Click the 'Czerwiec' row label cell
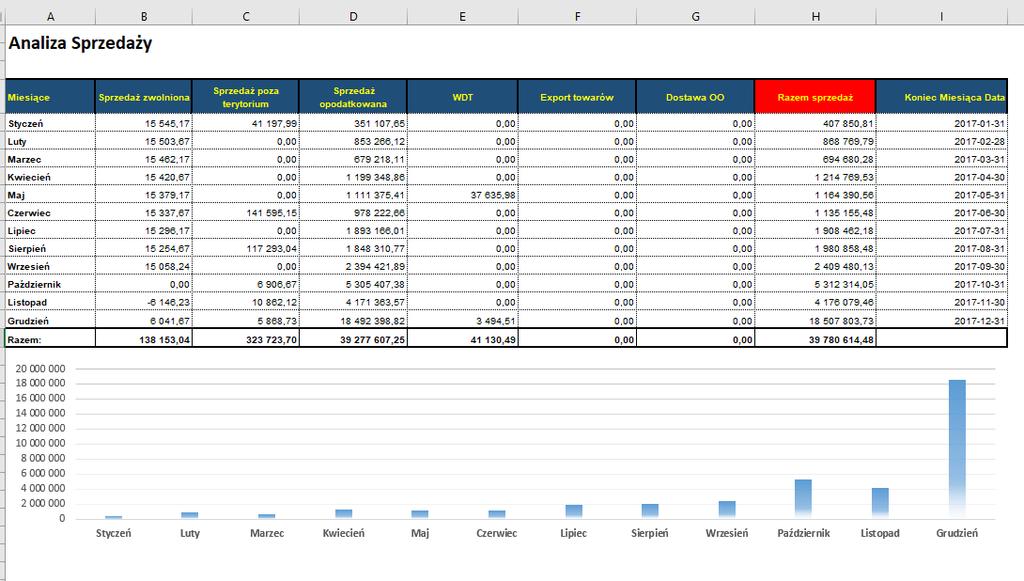The width and height of the screenshot is (1024, 581). 50,213
